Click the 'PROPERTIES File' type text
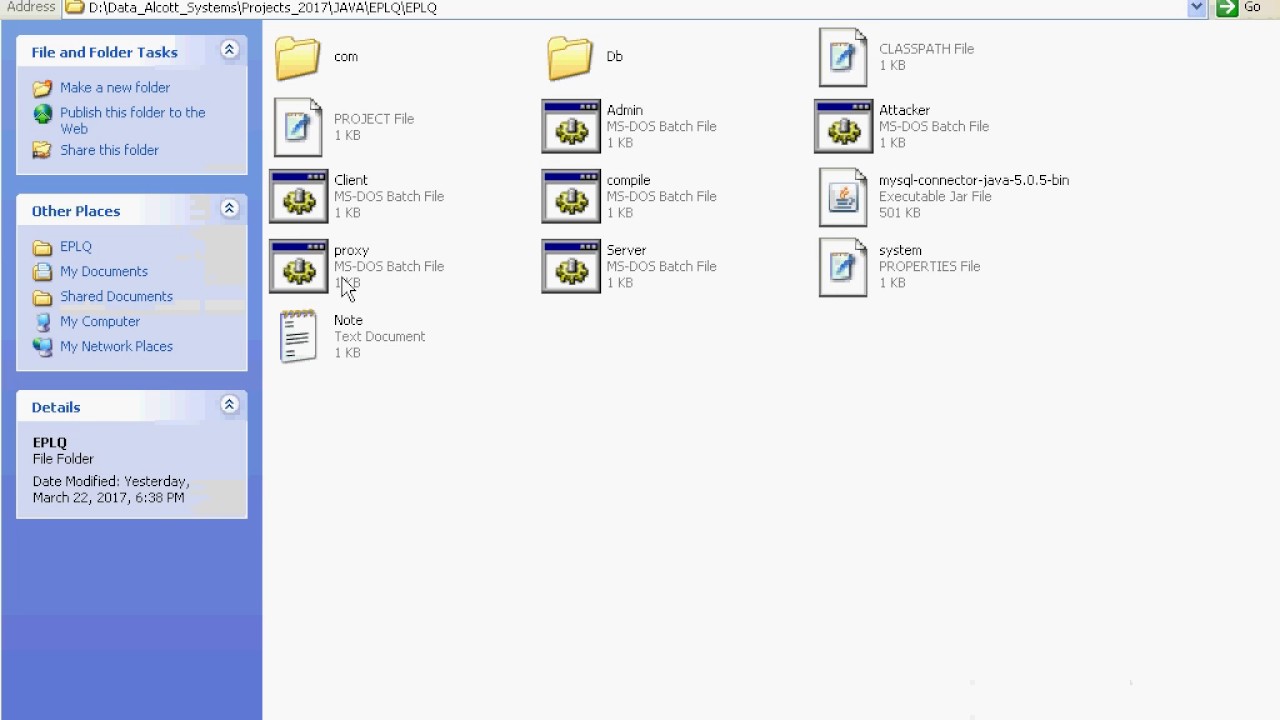 pyautogui.click(x=930, y=266)
